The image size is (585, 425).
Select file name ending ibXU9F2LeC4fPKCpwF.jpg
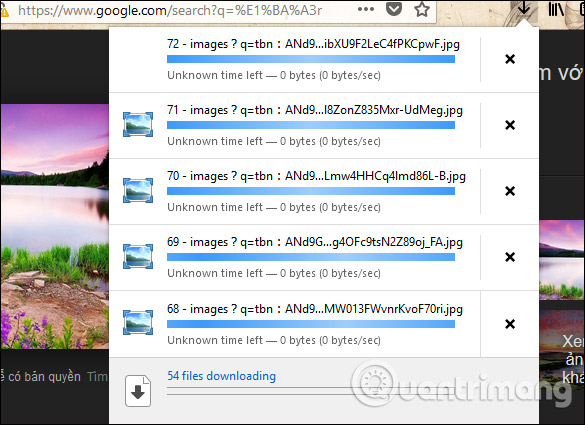click(x=313, y=44)
